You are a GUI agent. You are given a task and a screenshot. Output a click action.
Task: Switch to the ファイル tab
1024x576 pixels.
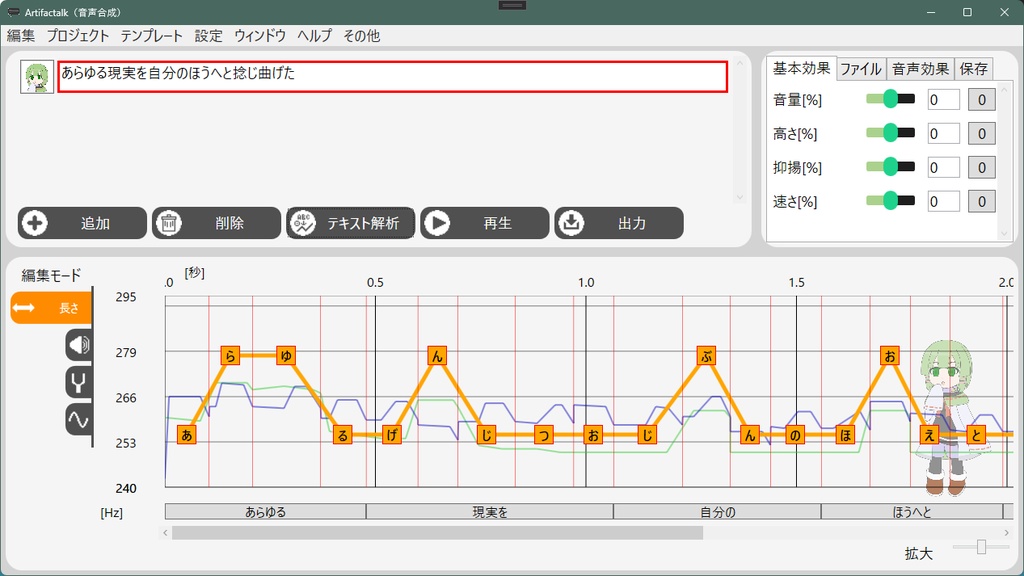click(x=861, y=69)
